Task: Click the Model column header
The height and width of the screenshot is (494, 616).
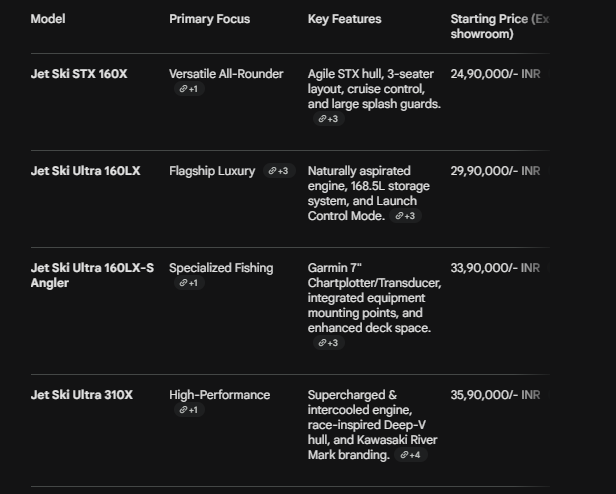Action: (48, 19)
